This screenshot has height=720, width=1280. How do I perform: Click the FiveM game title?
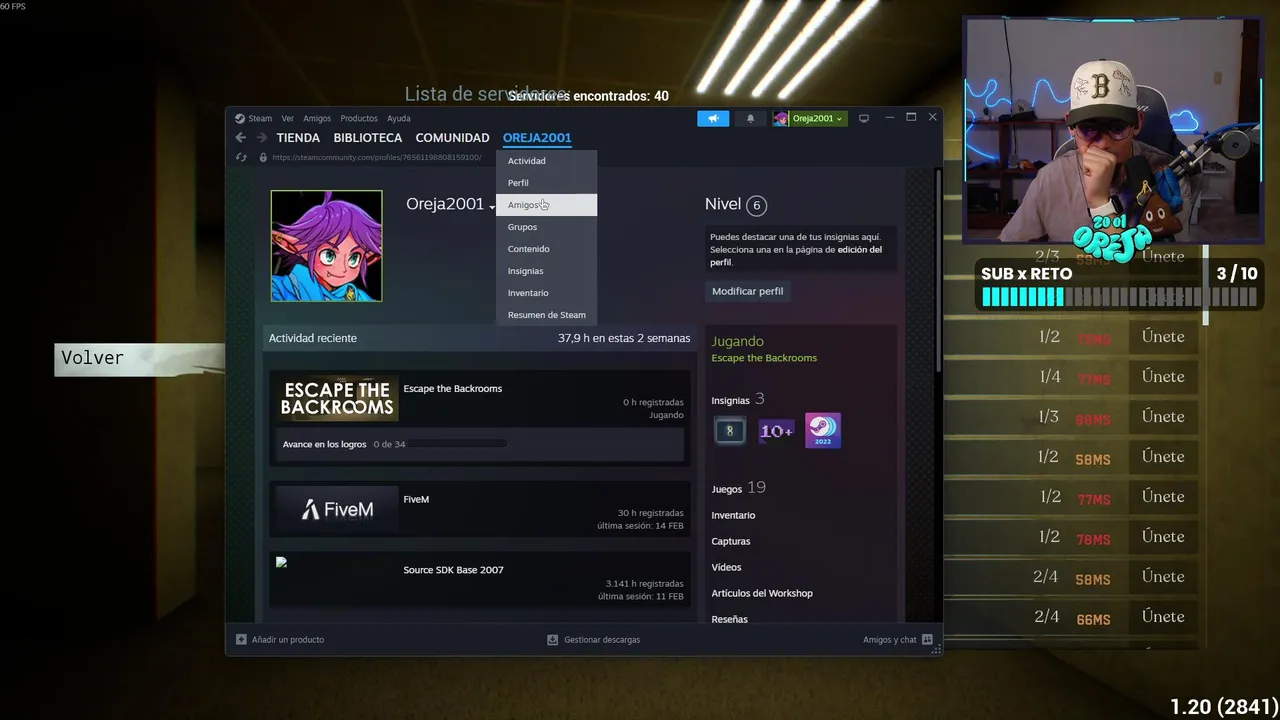click(x=416, y=499)
